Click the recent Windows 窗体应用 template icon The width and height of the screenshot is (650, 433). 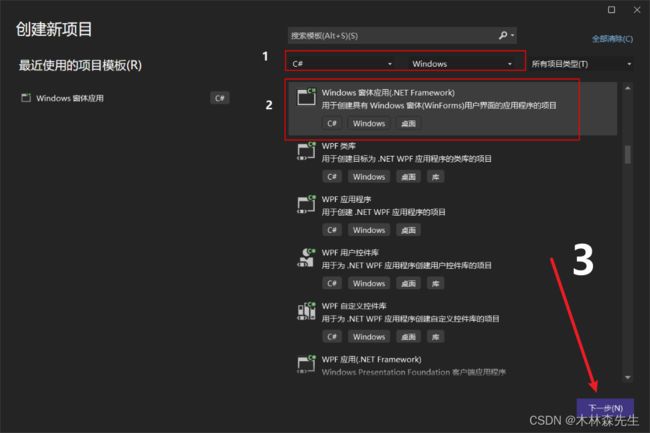coord(26,98)
